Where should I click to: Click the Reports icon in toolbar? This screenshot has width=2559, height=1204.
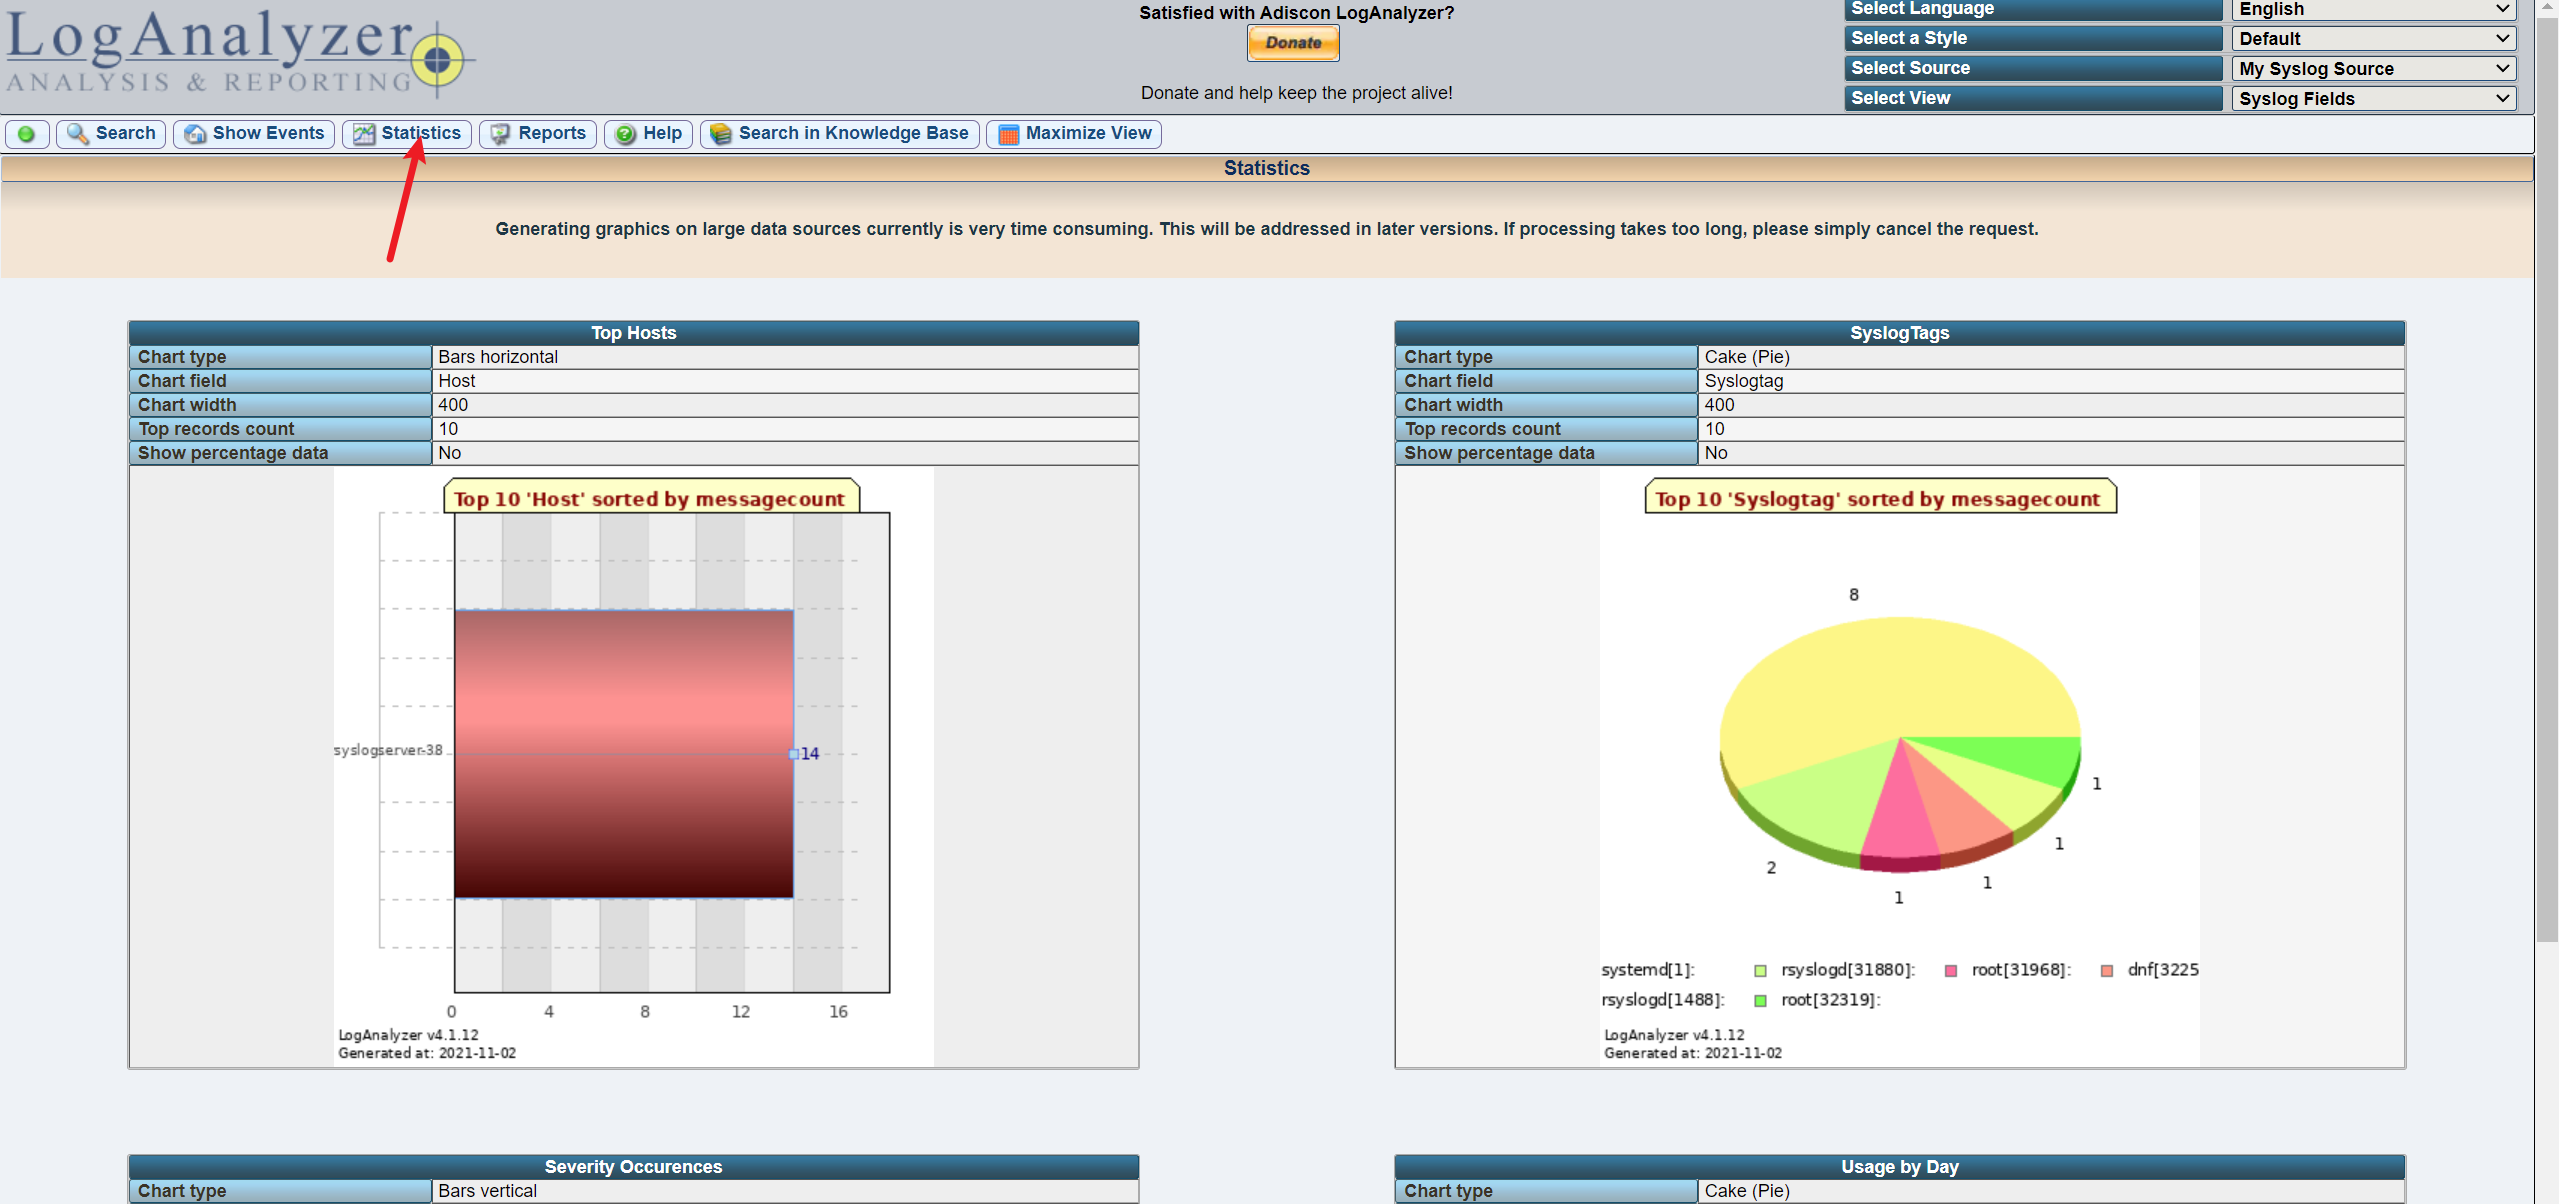pos(500,134)
